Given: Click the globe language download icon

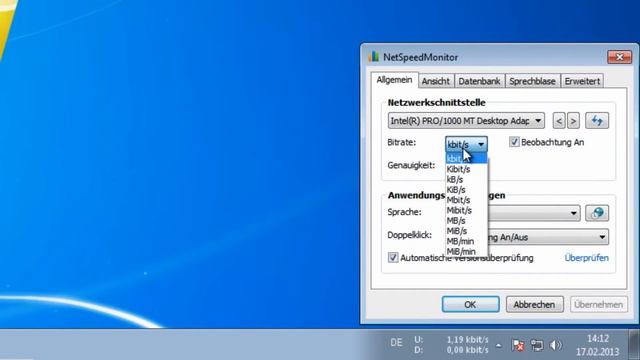Looking at the screenshot, I should click(597, 213).
